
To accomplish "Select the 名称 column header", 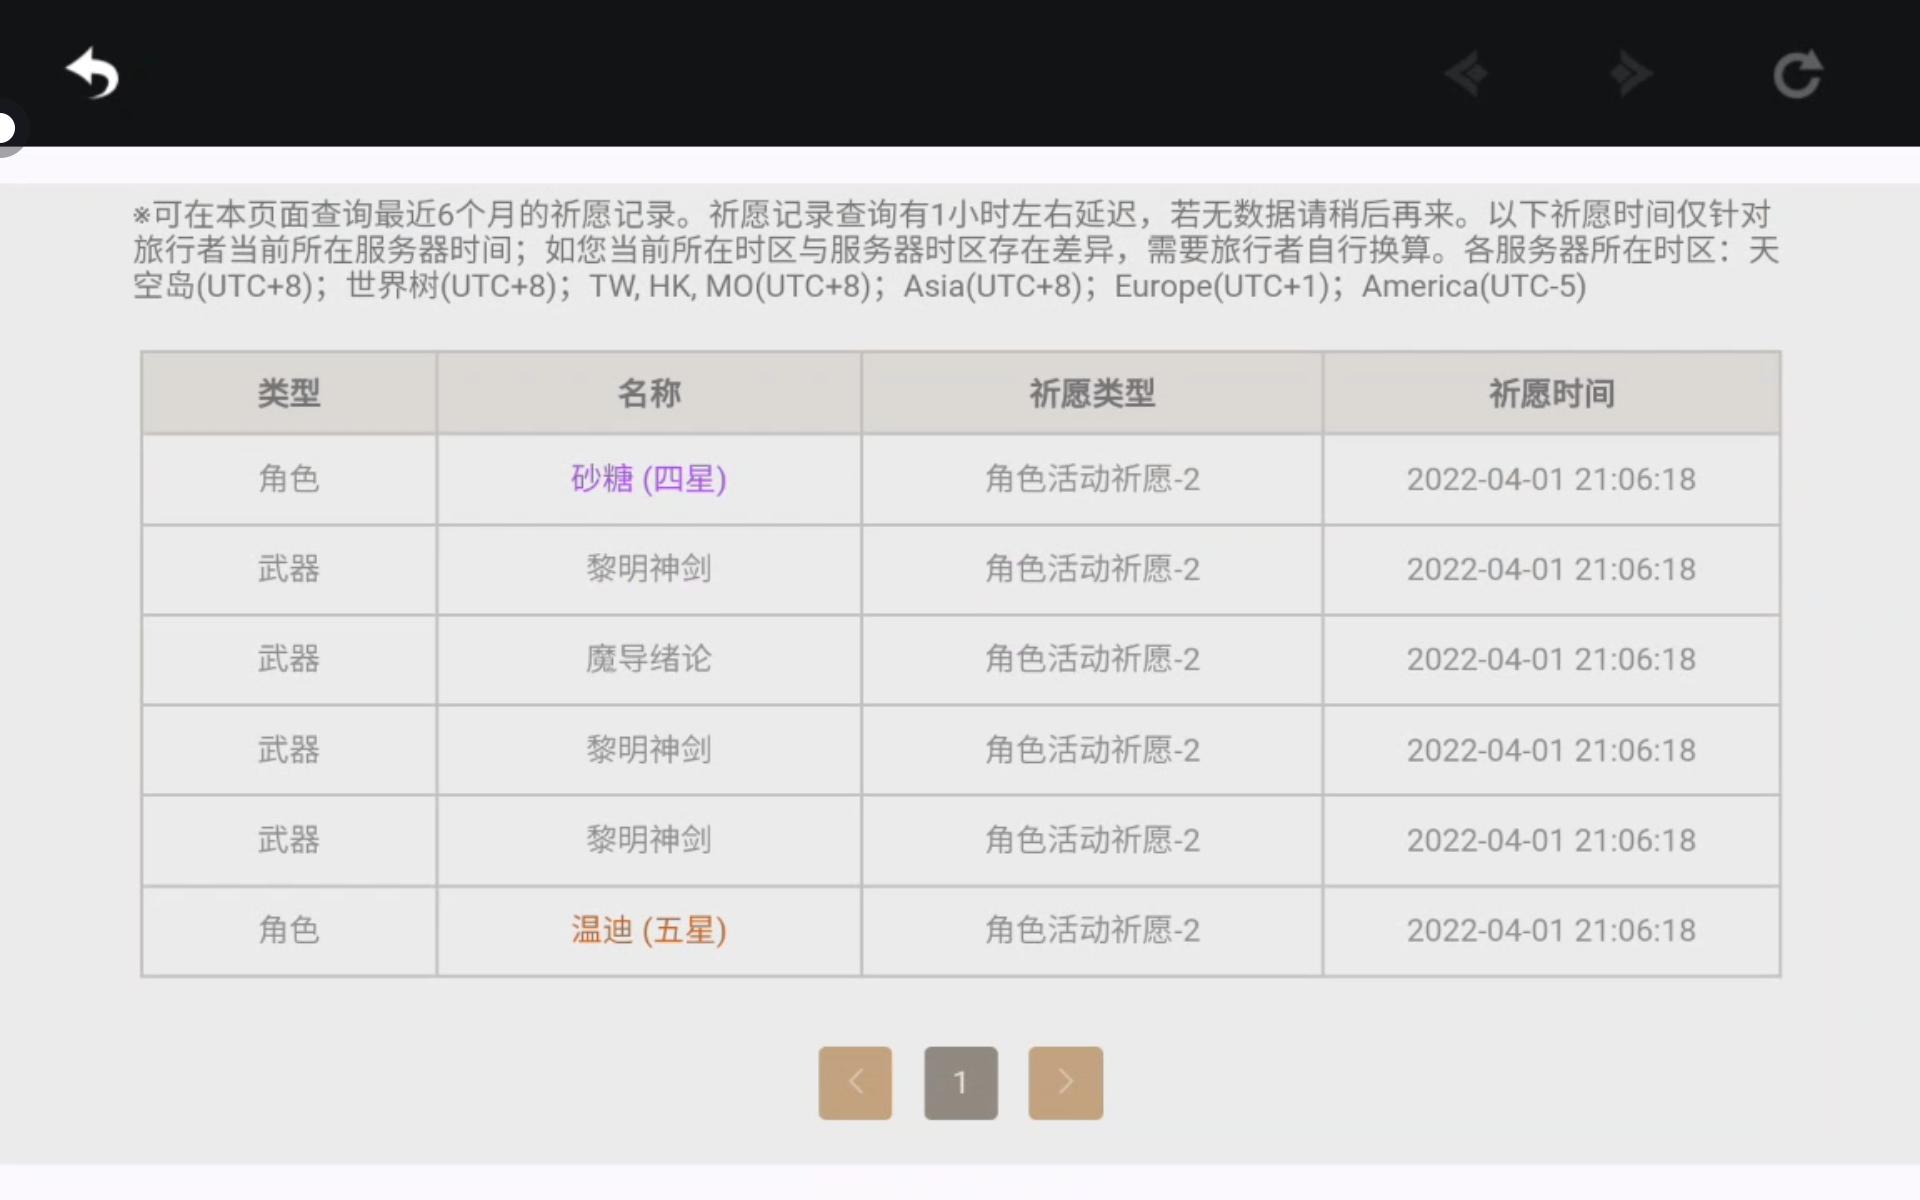I will coord(648,393).
